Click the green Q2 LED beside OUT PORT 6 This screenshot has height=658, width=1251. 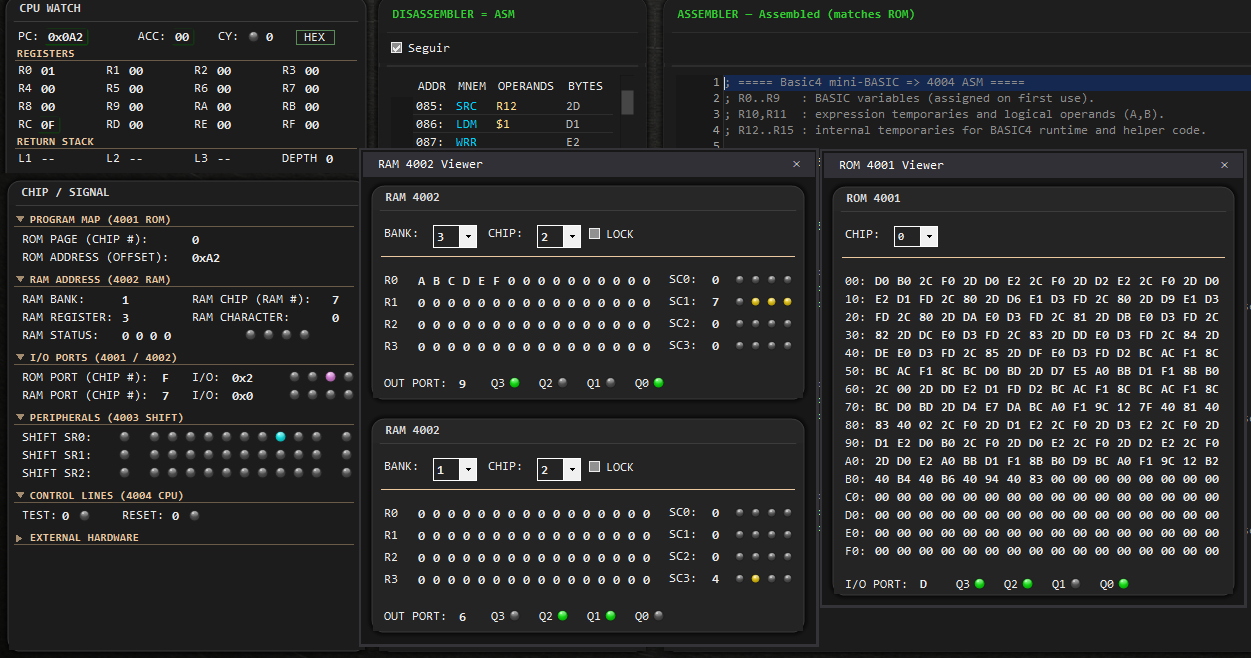tap(563, 617)
